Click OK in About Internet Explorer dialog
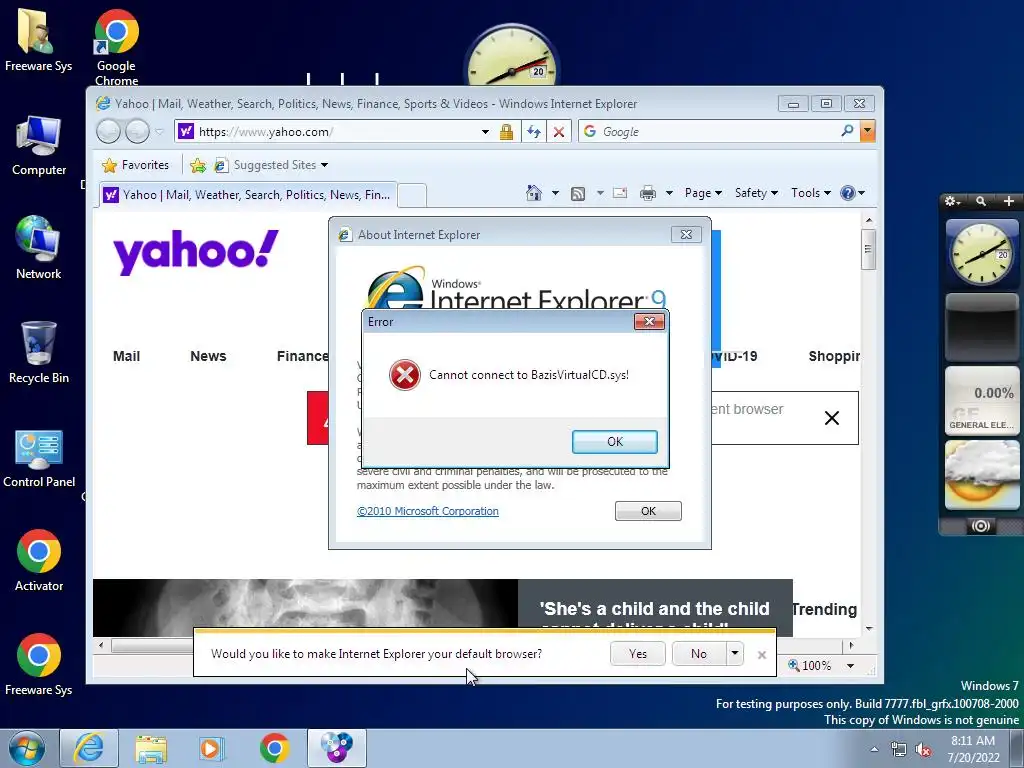This screenshot has width=1024, height=768. pyautogui.click(x=648, y=511)
